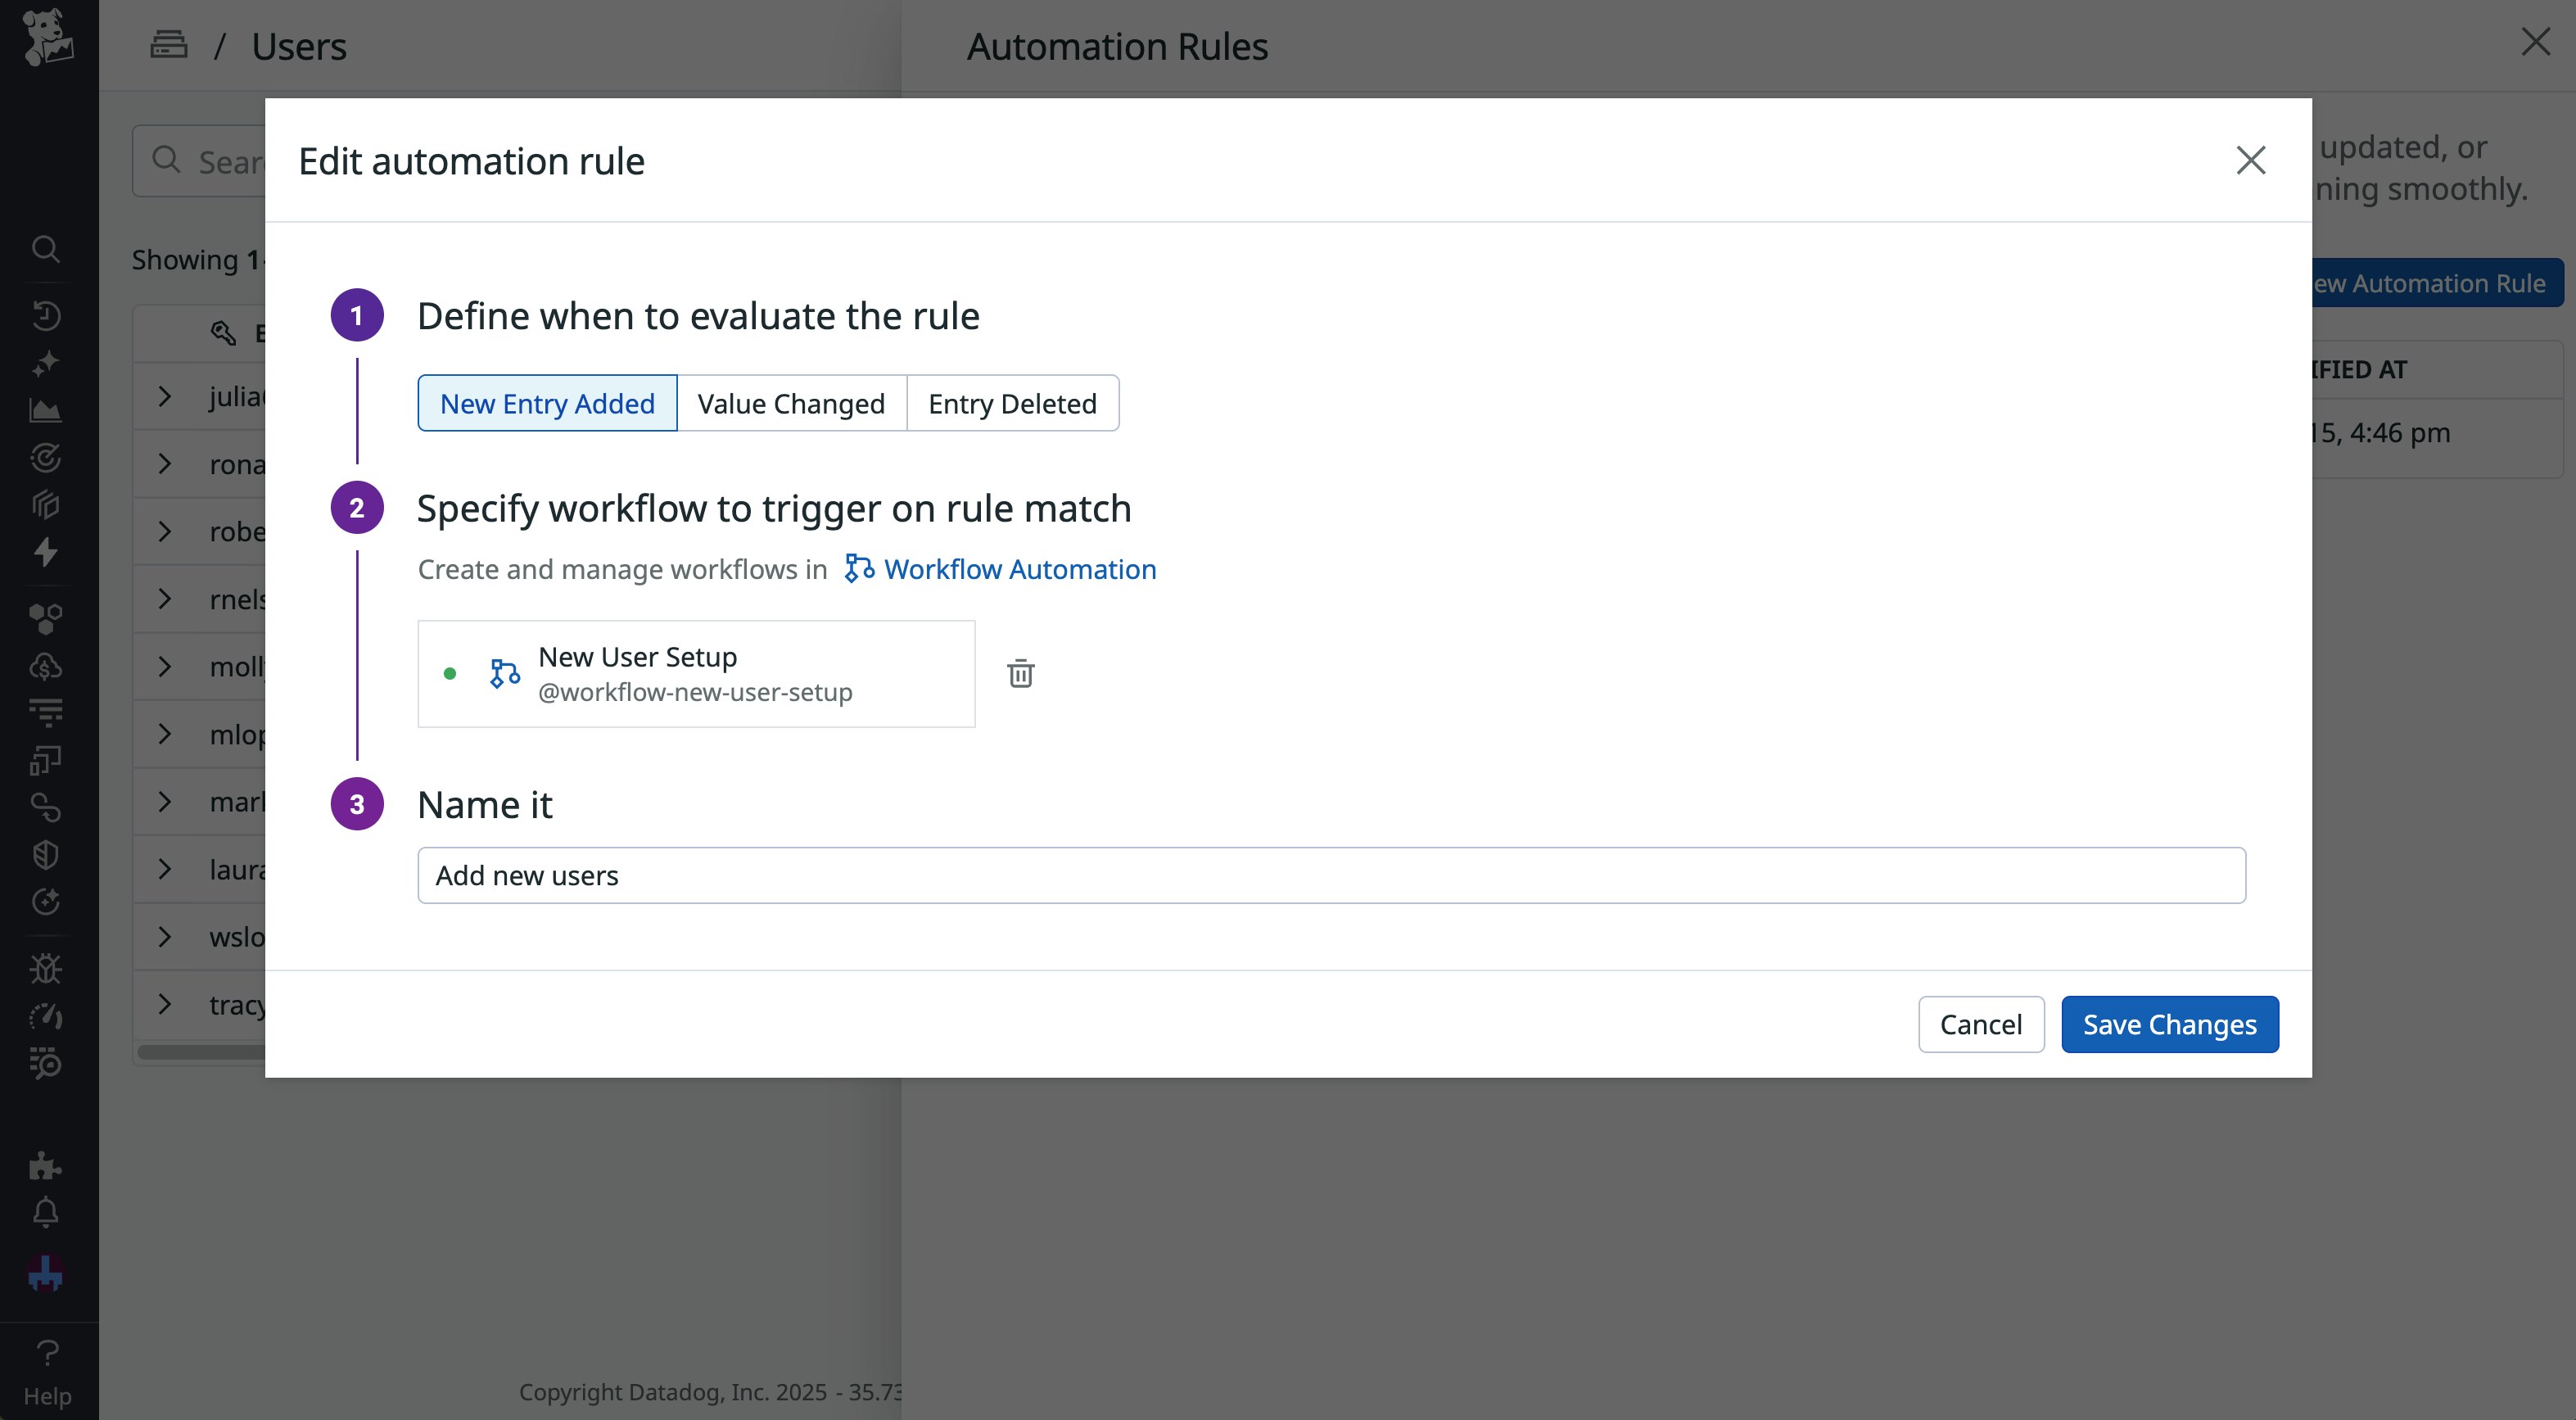The width and height of the screenshot is (2576, 1420).
Task: Click the Save Changes button
Action: click(x=2169, y=1024)
